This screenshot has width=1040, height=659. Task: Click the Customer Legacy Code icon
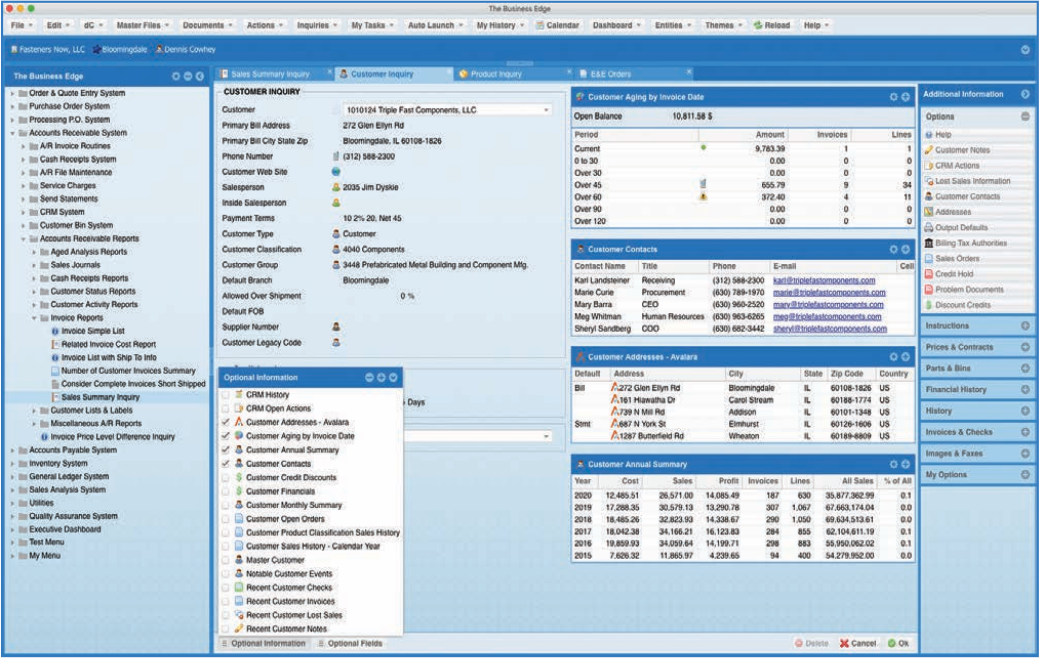336,343
